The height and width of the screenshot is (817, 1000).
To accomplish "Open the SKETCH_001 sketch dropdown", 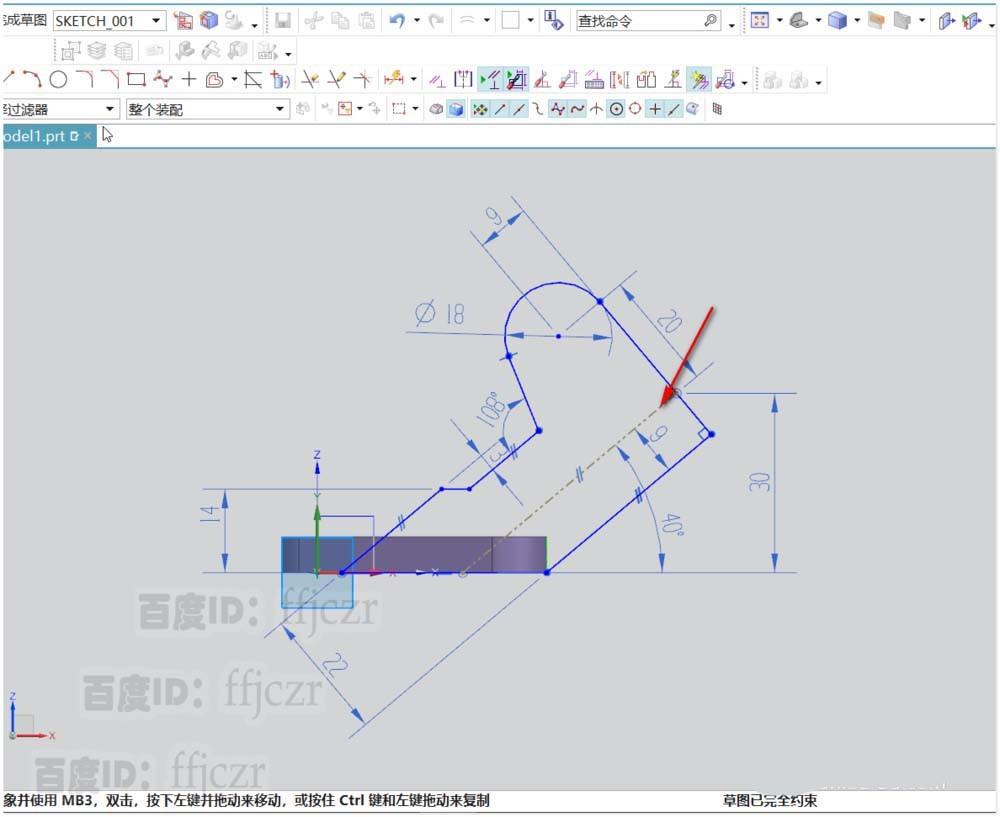I will (x=157, y=18).
